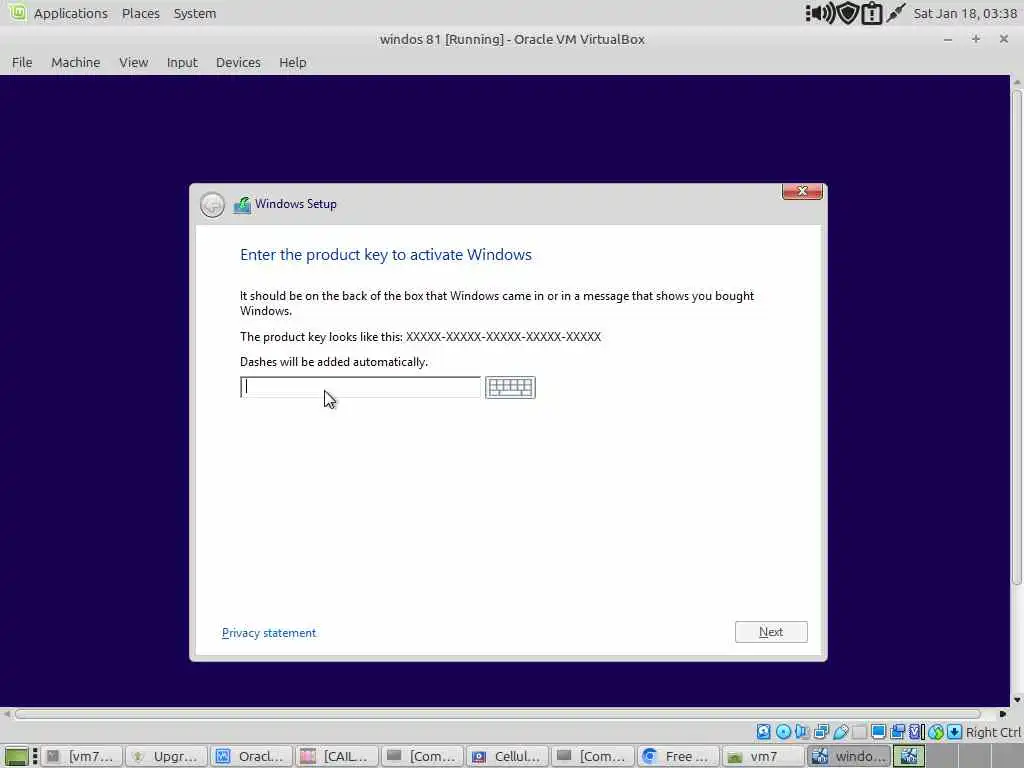Click the shield security tray icon
The image size is (1024, 768).
(848, 13)
